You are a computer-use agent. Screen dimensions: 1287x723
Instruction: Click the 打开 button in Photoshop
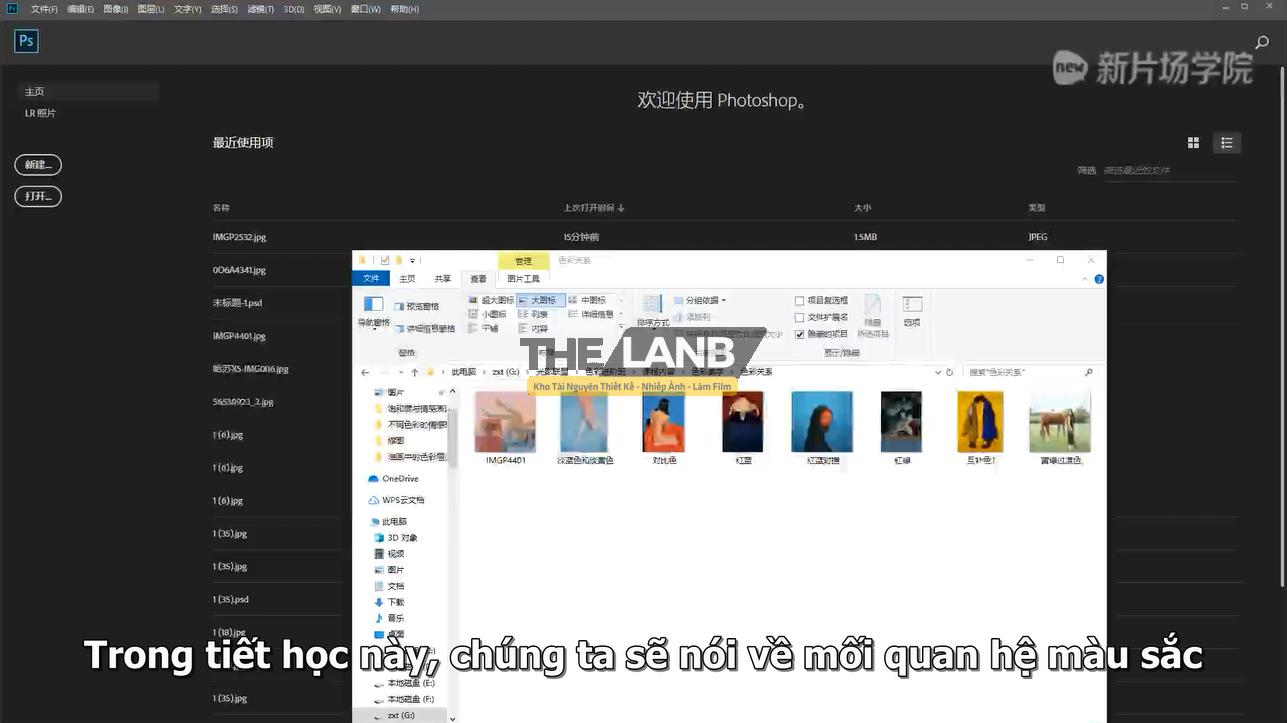(x=37, y=196)
